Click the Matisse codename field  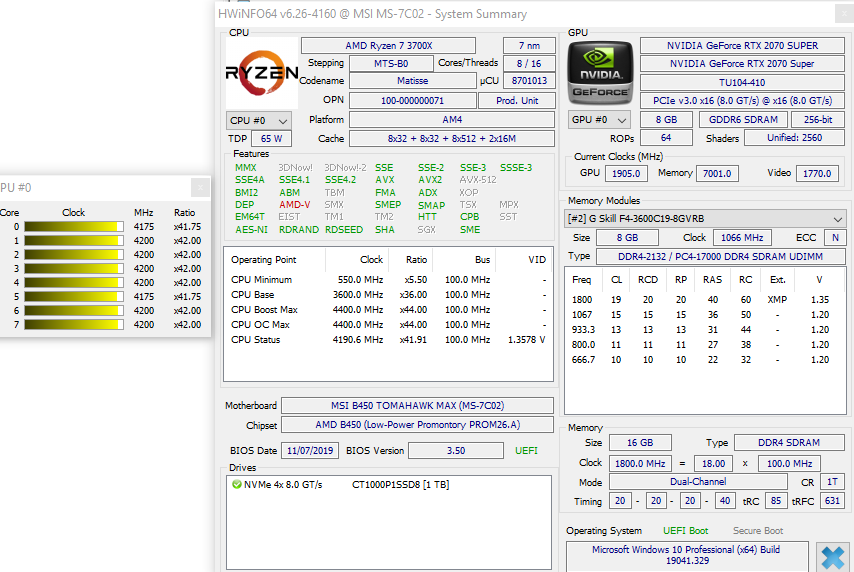(412, 81)
